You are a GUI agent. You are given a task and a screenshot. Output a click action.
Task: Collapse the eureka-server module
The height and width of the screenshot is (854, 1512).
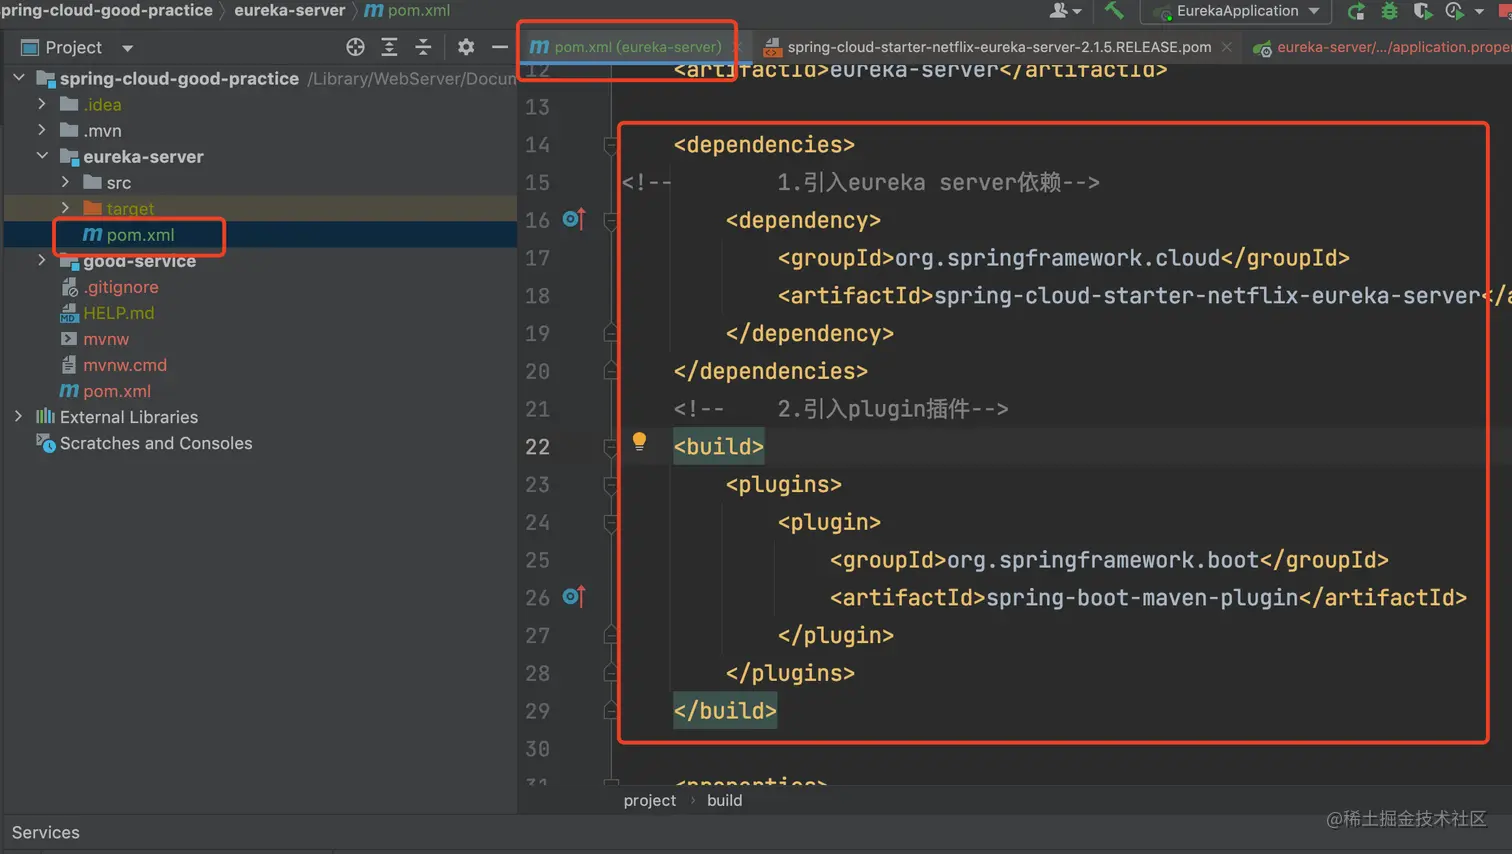tap(42, 155)
